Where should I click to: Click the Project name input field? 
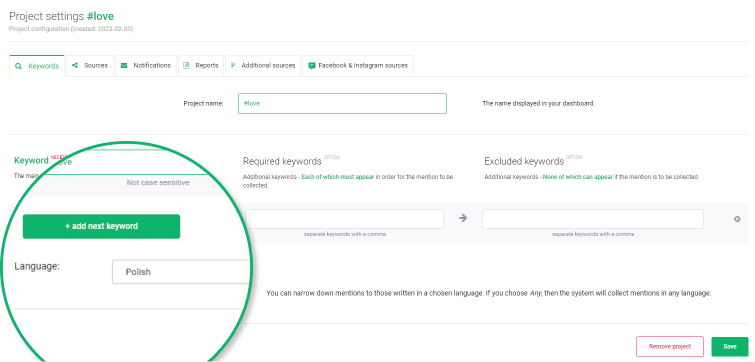point(342,103)
